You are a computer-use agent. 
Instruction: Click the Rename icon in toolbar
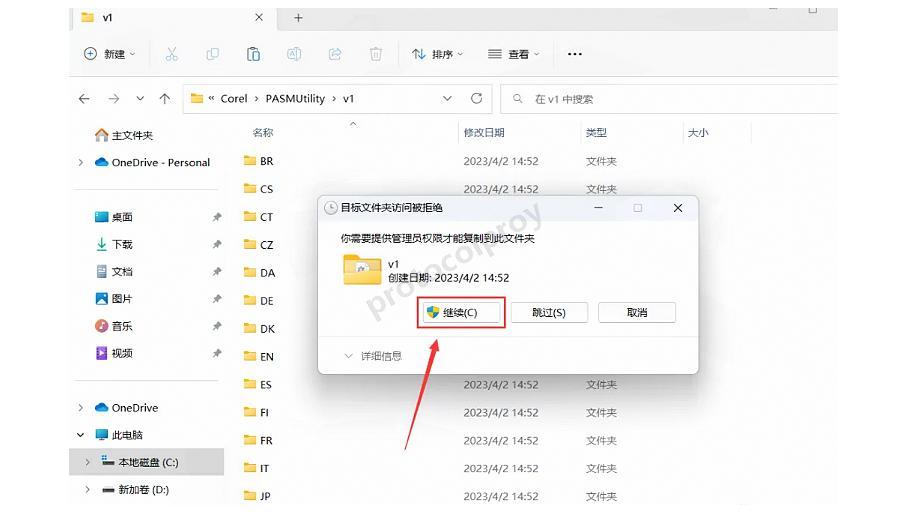(294, 54)
